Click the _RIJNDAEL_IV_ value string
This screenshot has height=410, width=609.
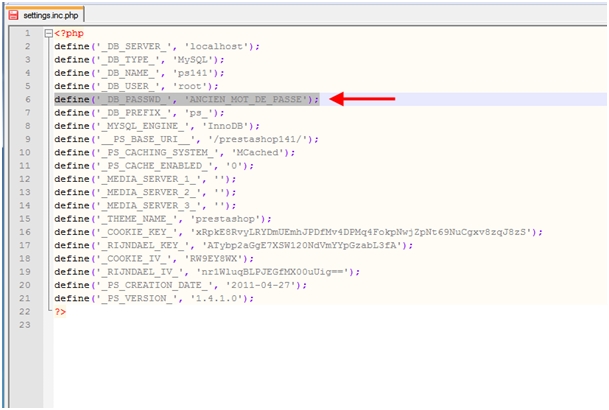[x=272, y=272]
